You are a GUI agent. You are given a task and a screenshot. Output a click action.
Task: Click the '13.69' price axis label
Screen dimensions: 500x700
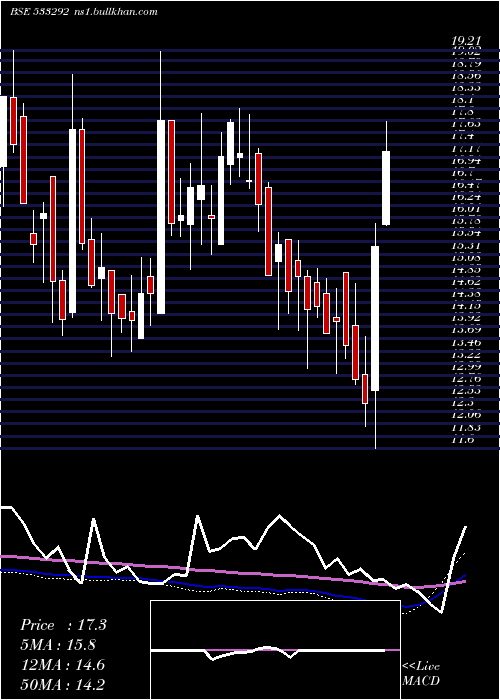pyautogui.click(x=466, y=330)
